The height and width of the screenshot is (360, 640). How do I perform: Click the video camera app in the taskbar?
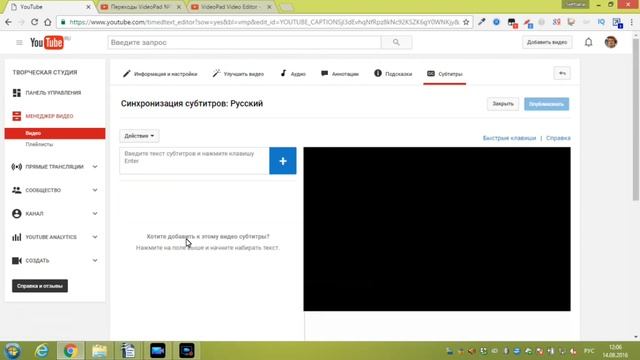click(157, 351)
